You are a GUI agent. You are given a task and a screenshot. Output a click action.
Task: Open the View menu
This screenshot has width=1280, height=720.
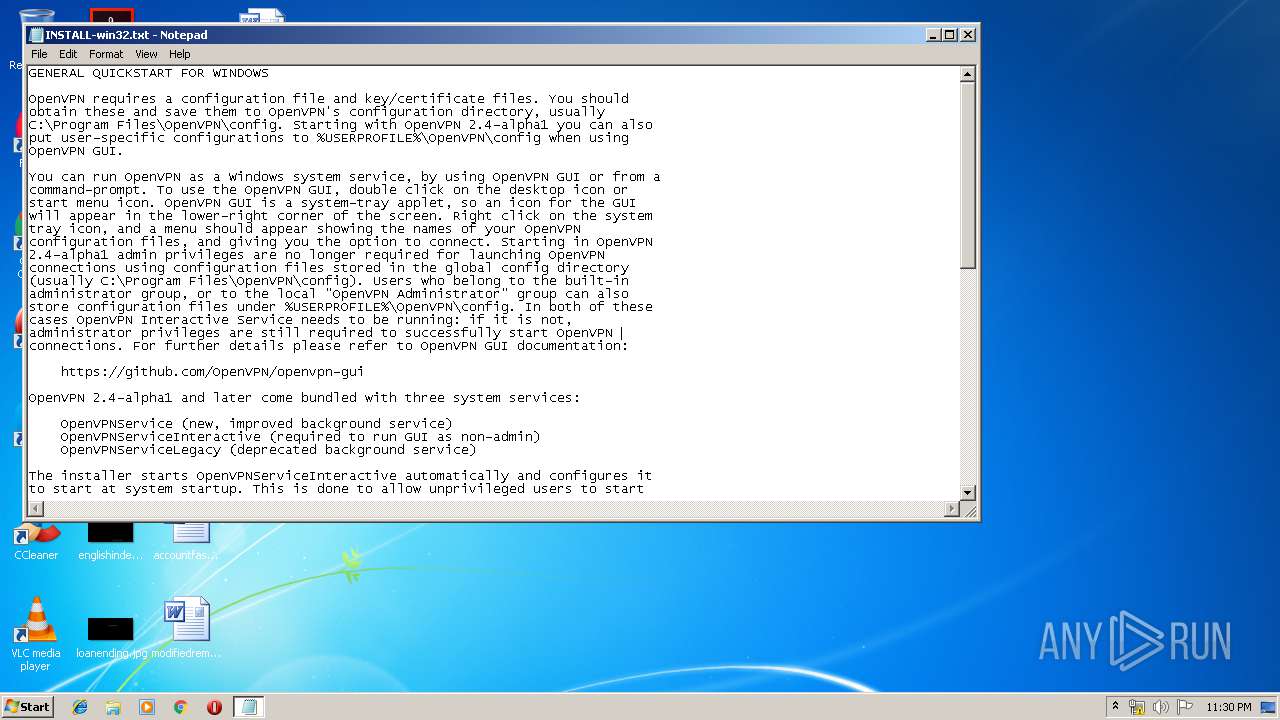146,54
